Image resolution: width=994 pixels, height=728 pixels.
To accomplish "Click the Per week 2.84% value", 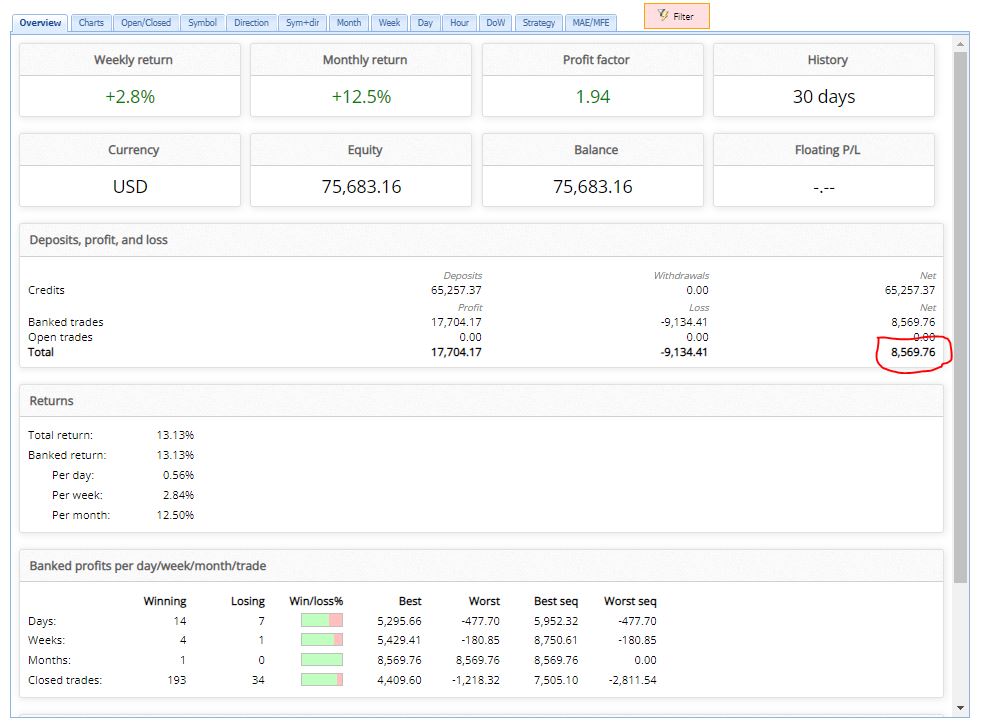I will tap(178, 495).
